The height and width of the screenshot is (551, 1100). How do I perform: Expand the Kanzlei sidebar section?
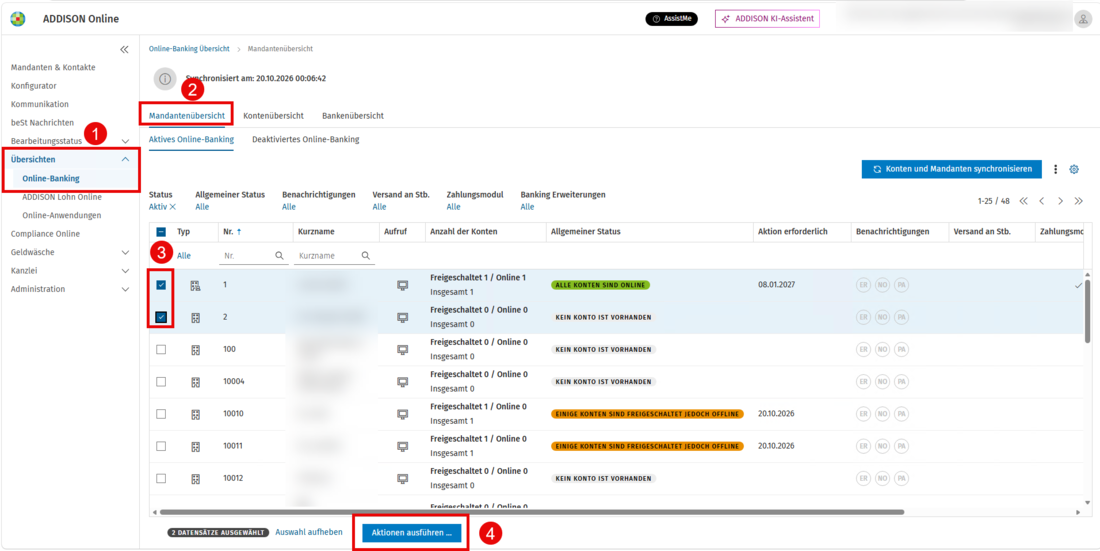[x=126, y=270]
